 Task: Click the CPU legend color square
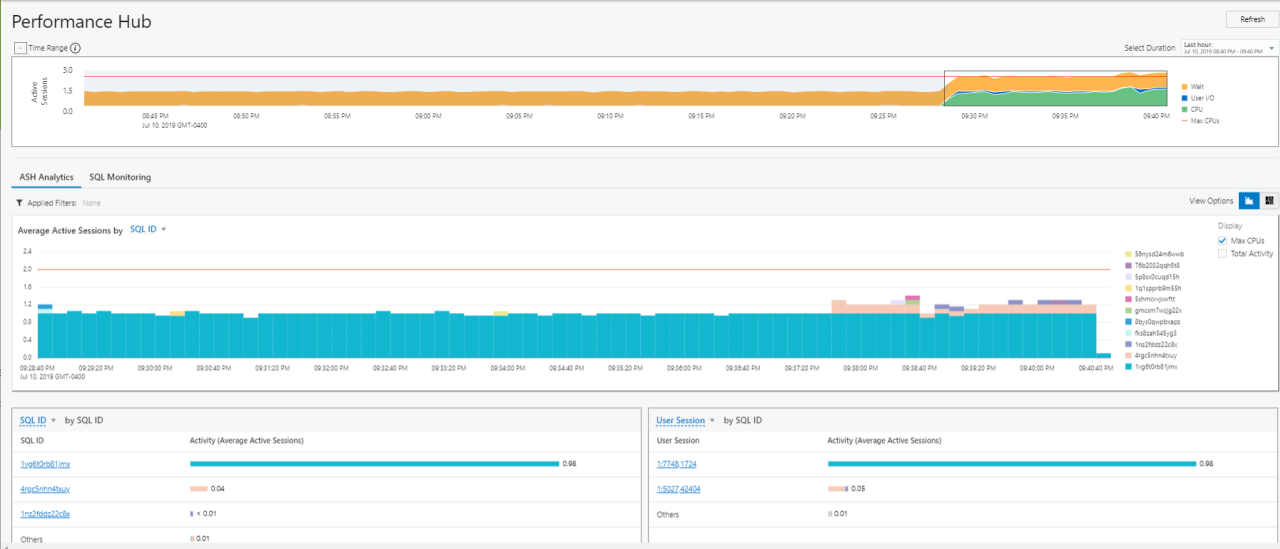[1185, 109]
